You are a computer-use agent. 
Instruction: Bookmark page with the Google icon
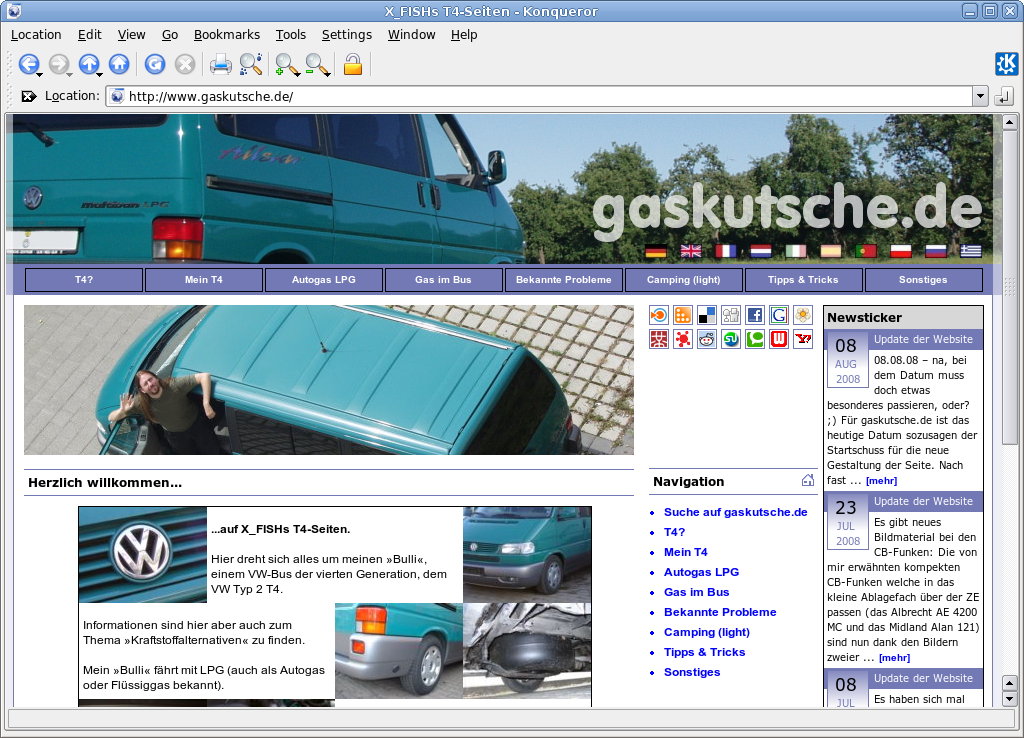[778, 315]
